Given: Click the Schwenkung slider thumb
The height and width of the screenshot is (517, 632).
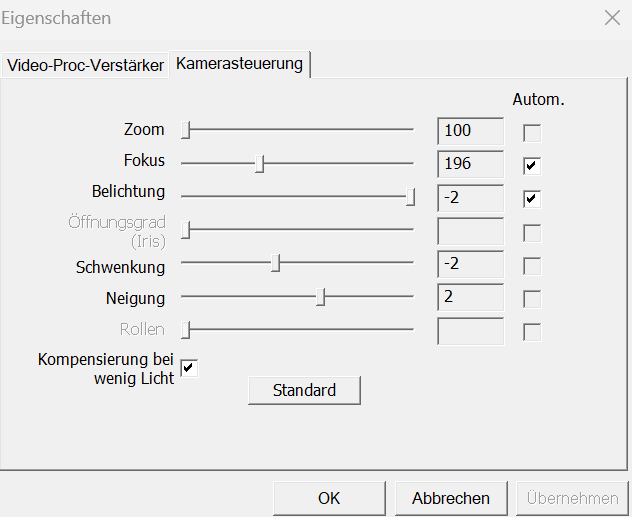Looking at the screenshot, I should [276, 263].
